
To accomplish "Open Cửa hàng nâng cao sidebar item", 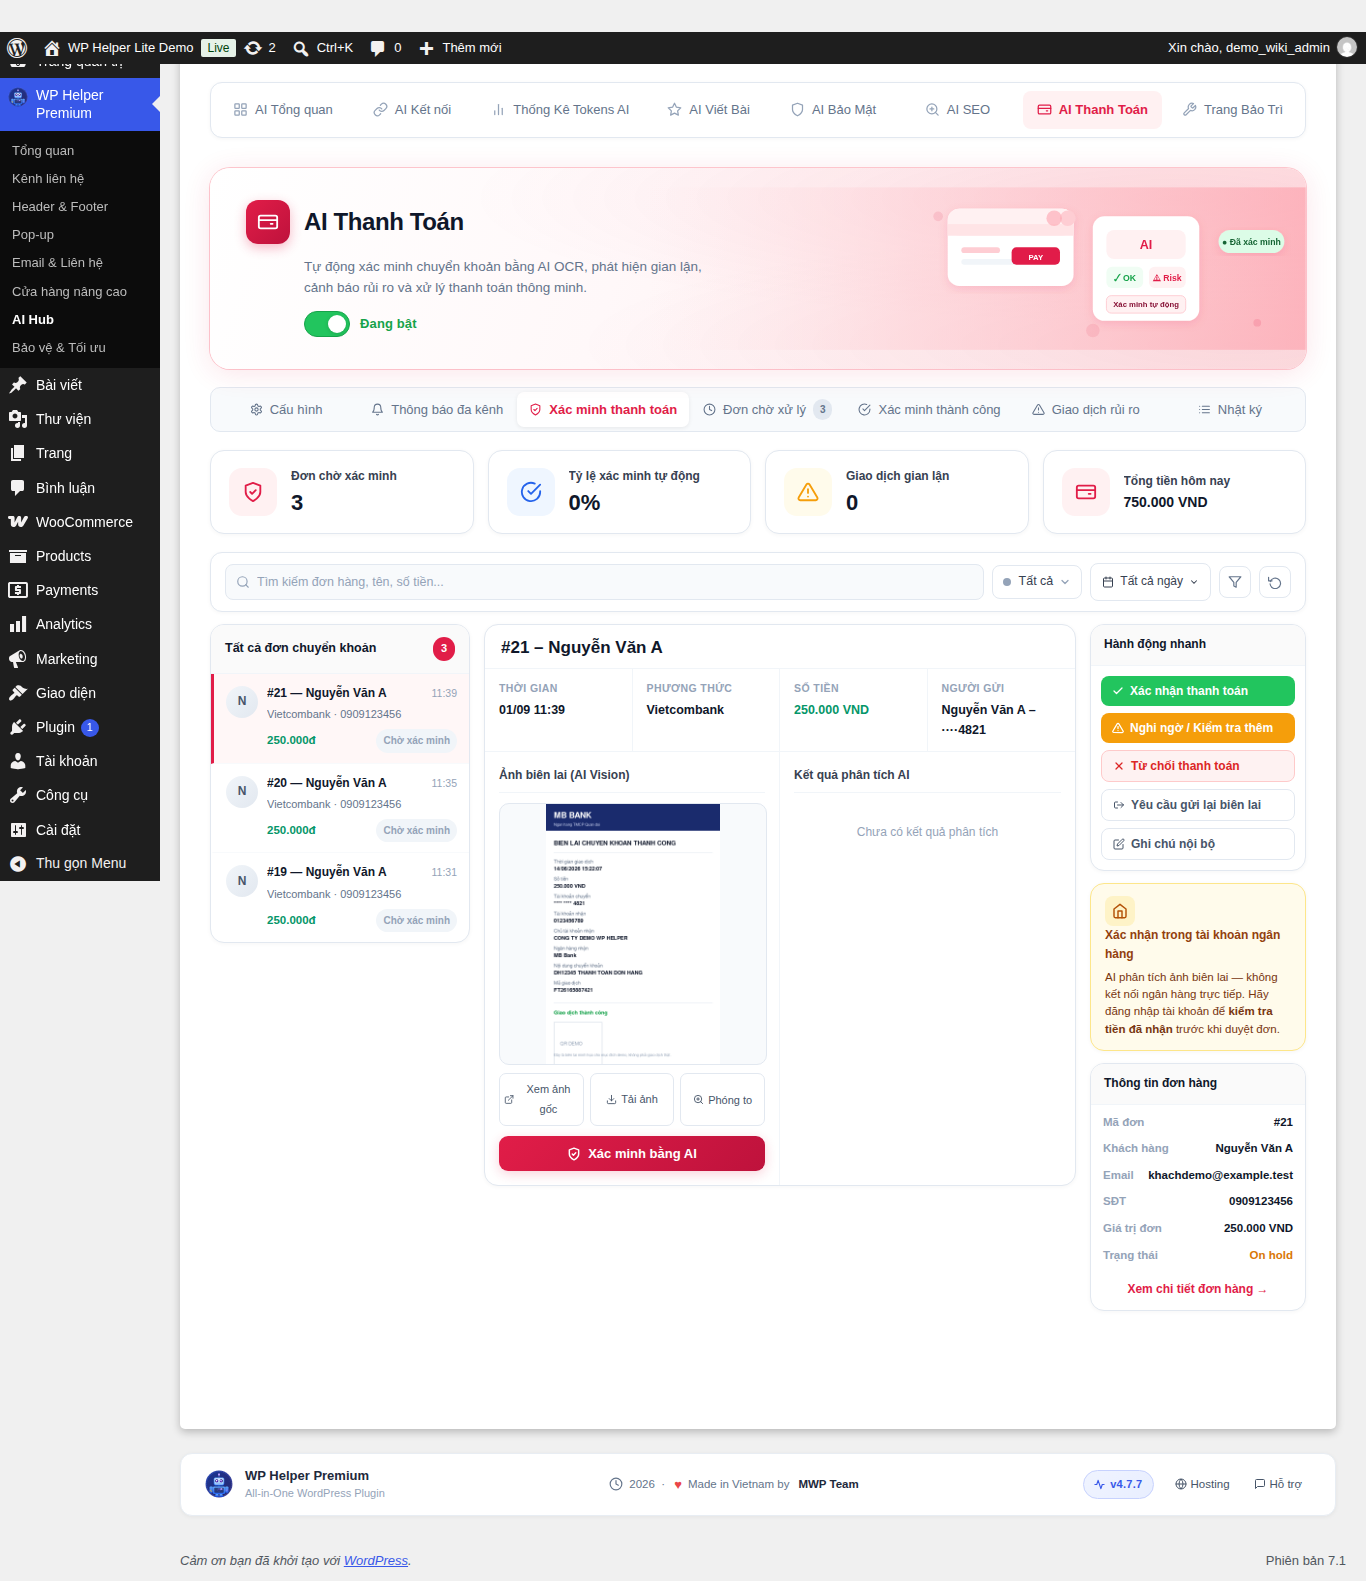I will [x=69, y=292].
